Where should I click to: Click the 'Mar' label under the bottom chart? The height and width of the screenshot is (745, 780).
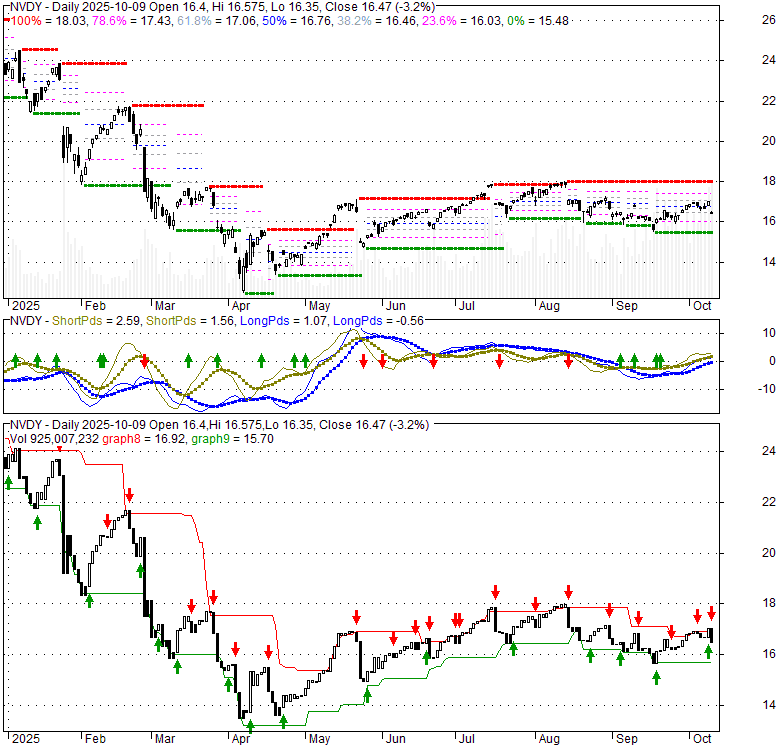coord(165,739)
